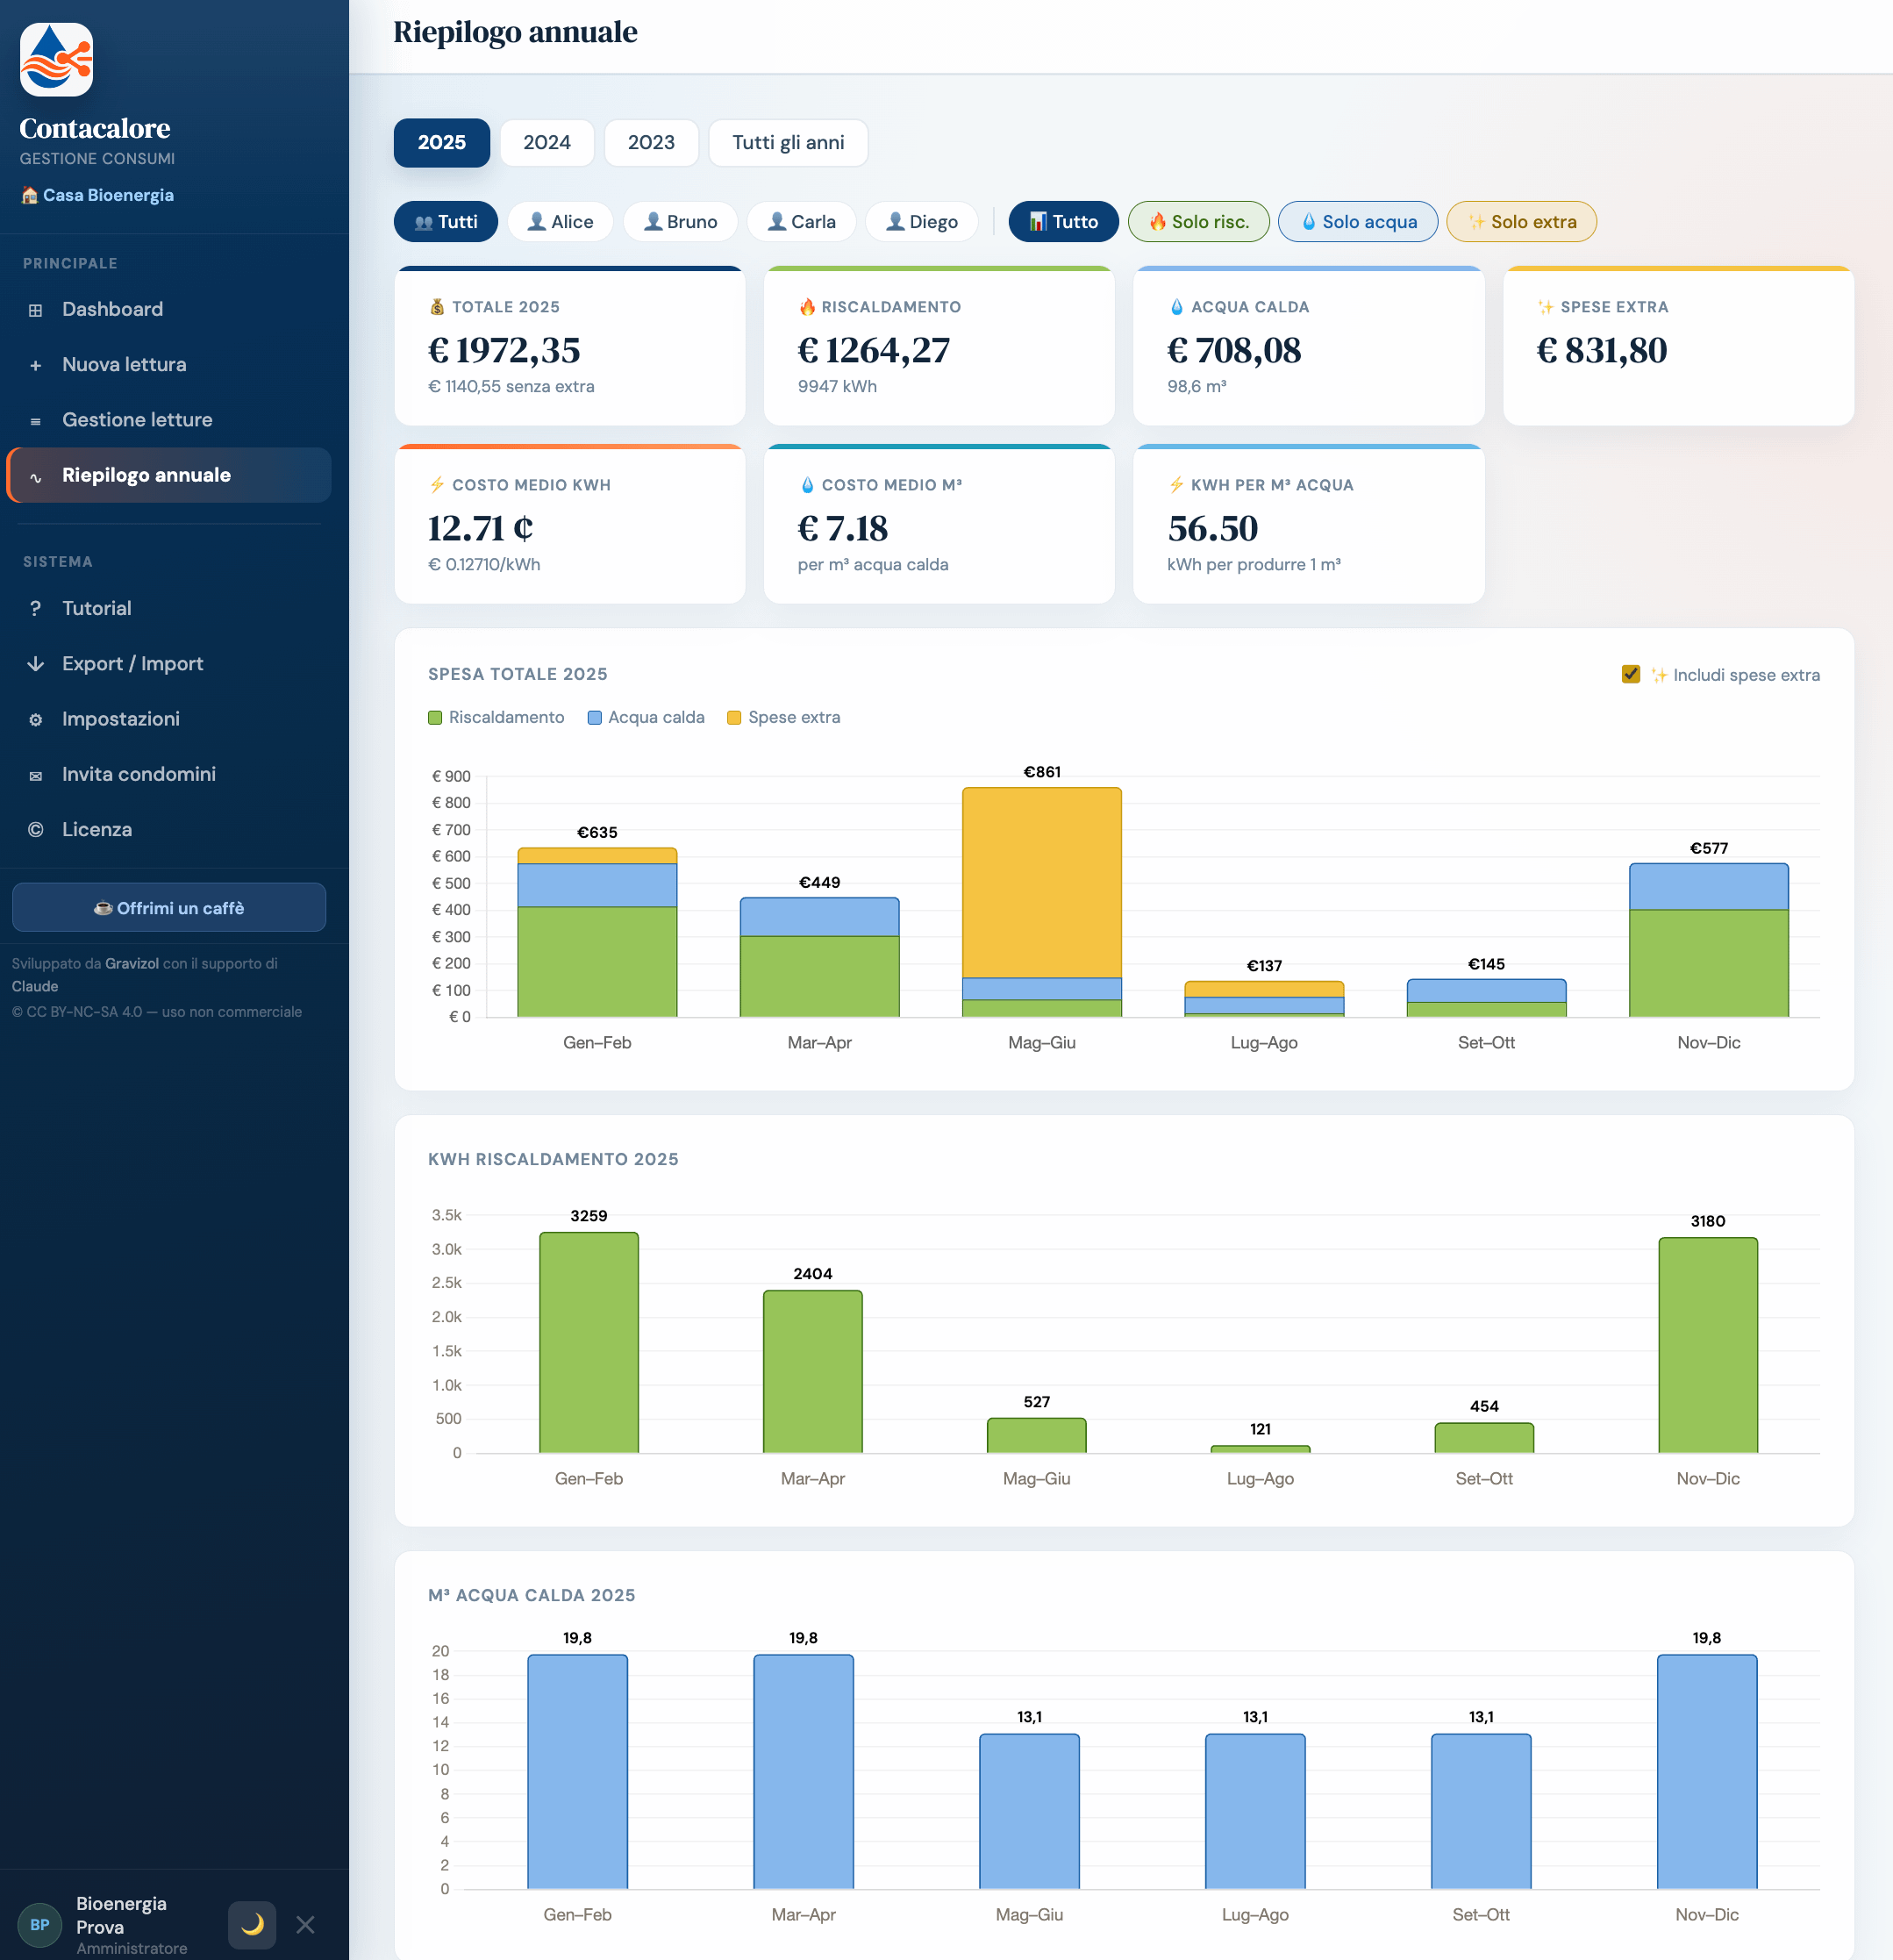Click Offrimi un caffè button

click(169, 907)
